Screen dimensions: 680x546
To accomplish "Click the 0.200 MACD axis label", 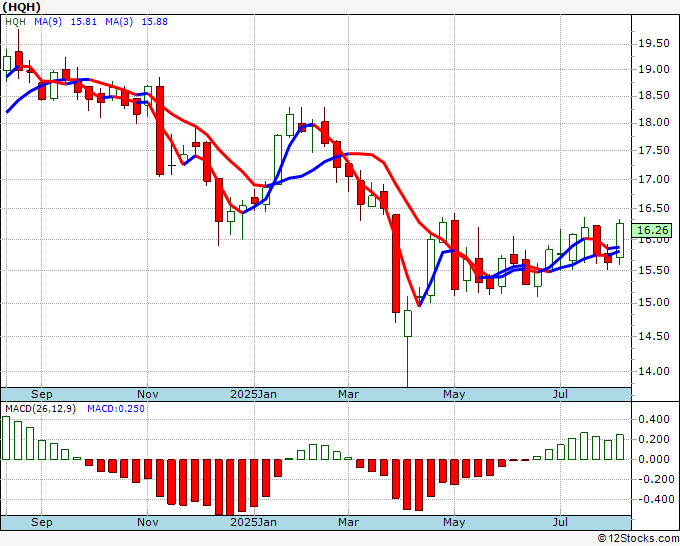I will (654, 439).
